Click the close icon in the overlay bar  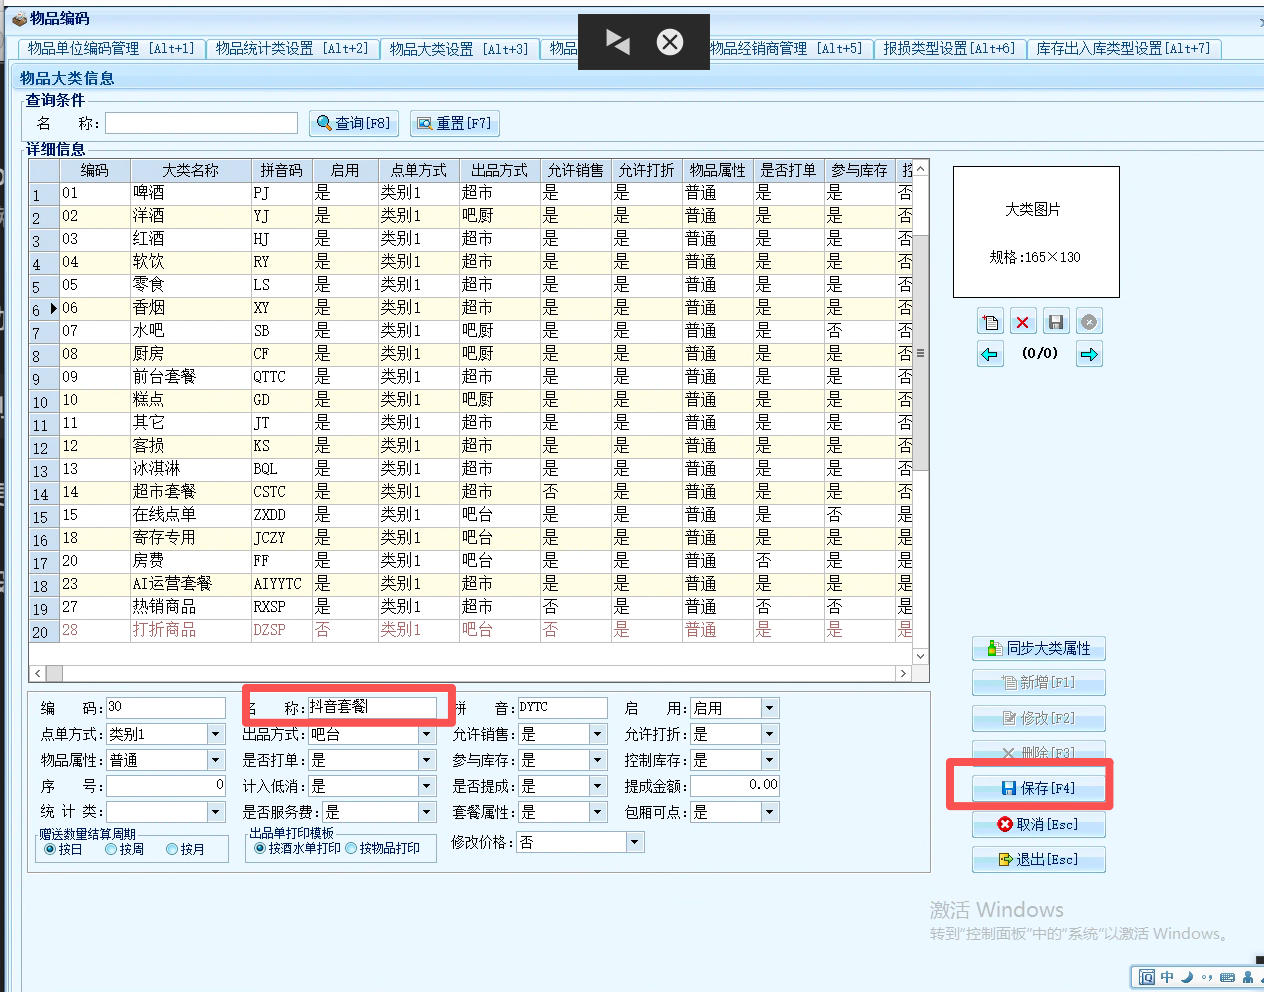pyautogui.click(x=670, y=42)
